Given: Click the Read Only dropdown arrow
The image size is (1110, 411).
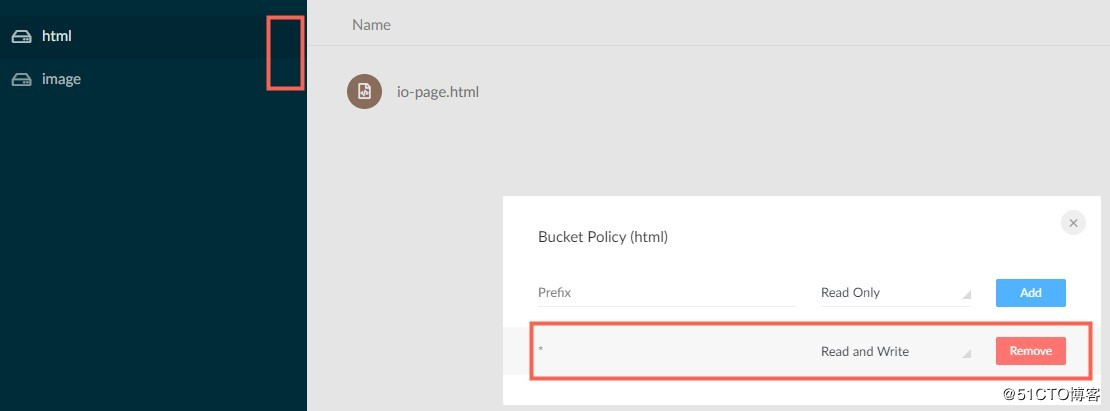Looking at the screenshot, I should 966,296.
